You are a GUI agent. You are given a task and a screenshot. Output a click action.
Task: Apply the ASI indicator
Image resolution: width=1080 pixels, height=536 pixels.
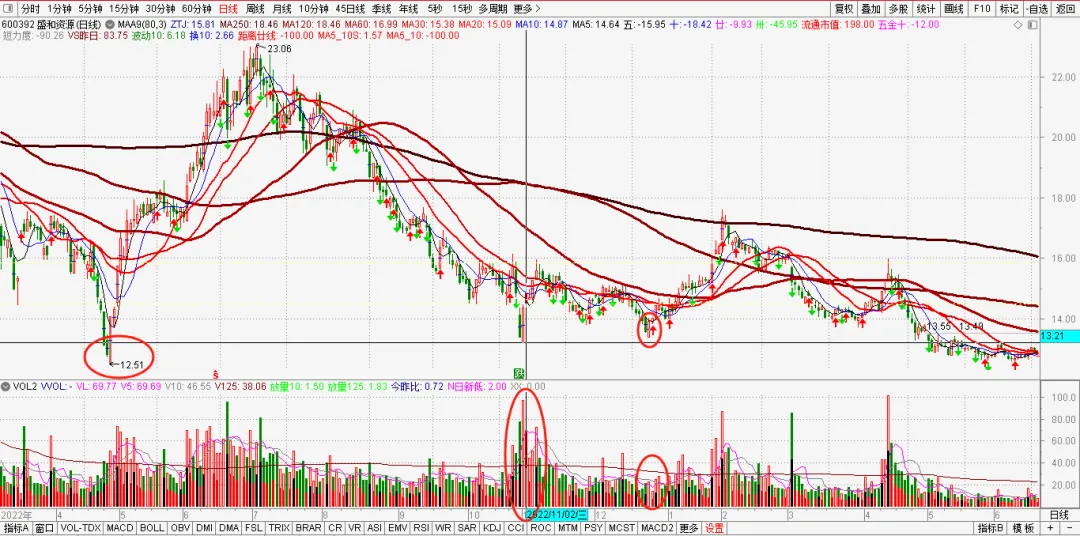pyautogui.click(x=377, y=528)
